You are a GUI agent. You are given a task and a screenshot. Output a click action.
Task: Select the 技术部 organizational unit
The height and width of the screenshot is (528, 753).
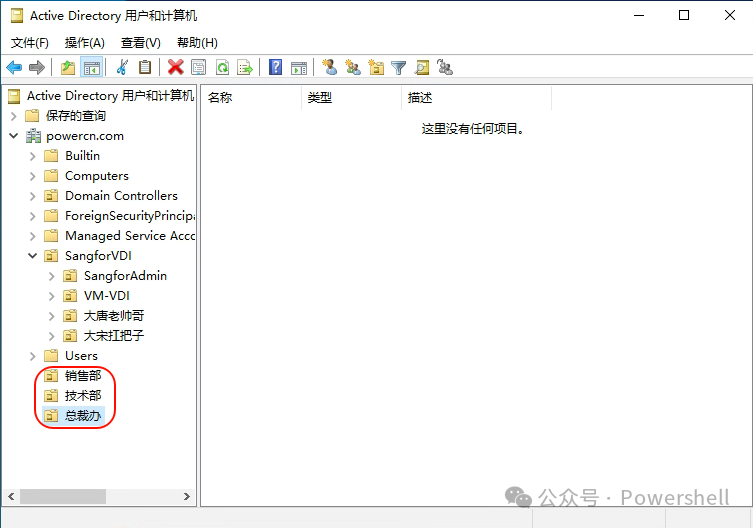pyautogui.click(x=83, y=396)
